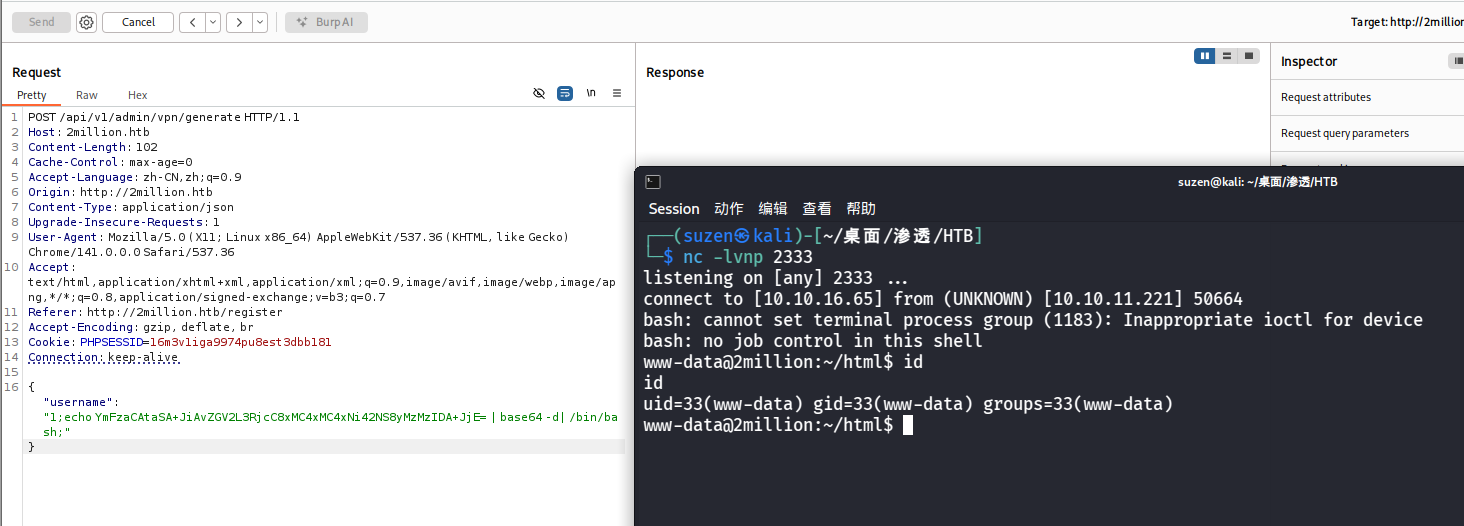Click the 'bash: no job control' terminal line
This screenshot has height=526, width=1464.
[x=813, y=341]
